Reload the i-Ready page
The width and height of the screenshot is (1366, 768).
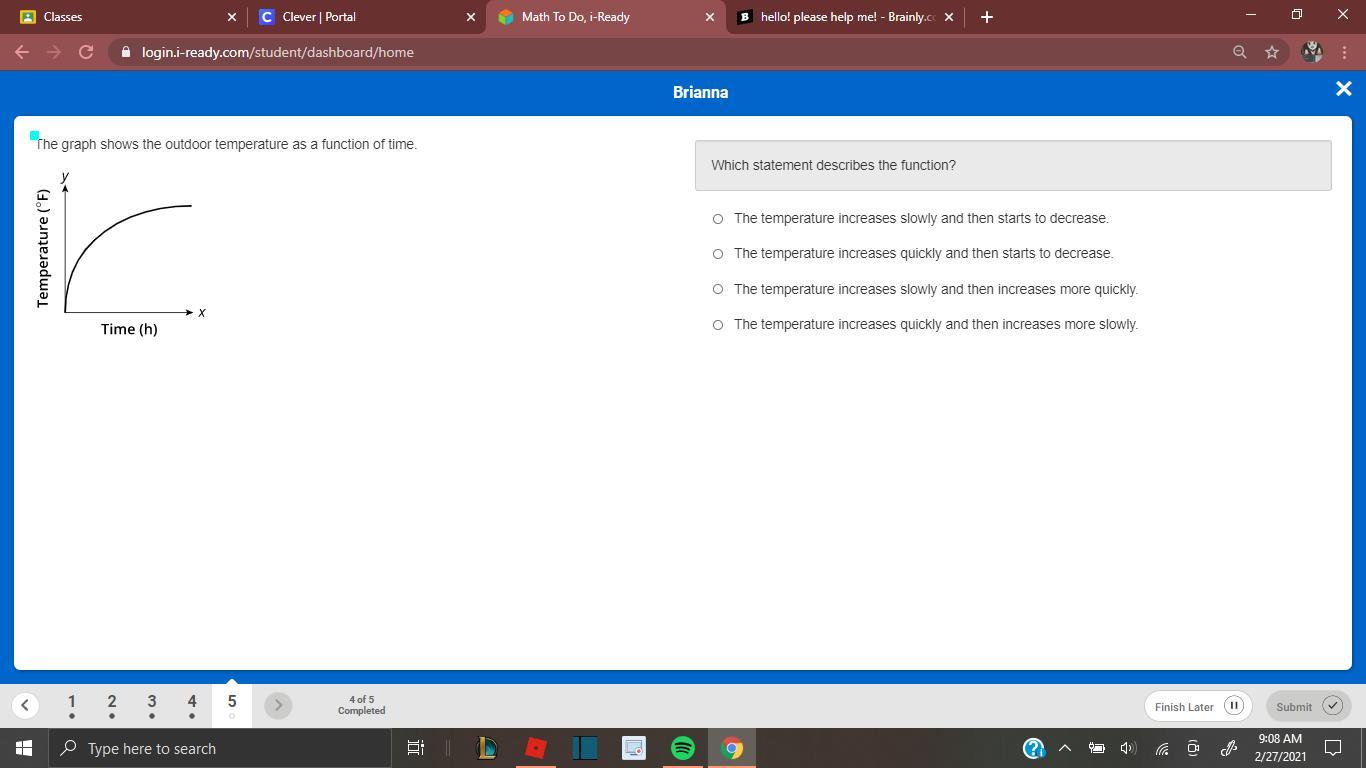pyautogui.click(x=86, y=52)
